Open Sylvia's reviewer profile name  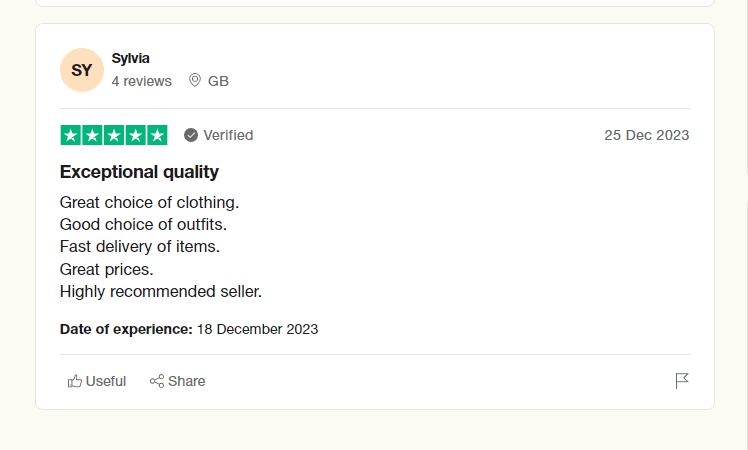coord(131,58)
